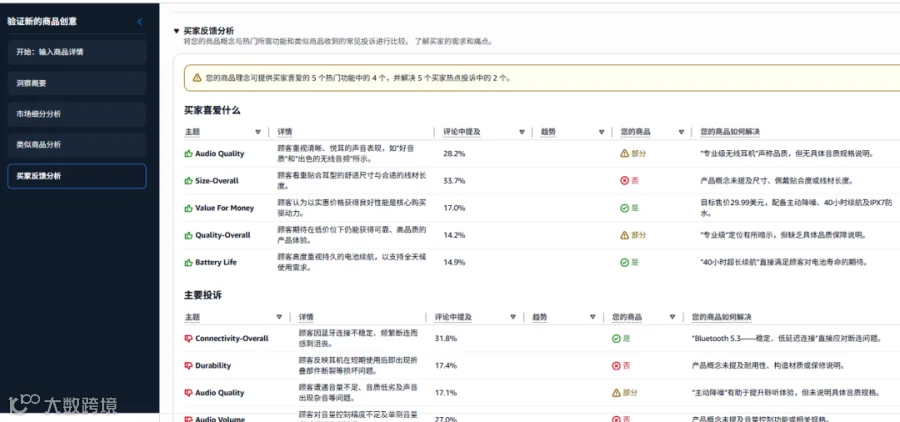Viewport: 900px width, 422px height.
Task: Open 趋势 filter dropdown in 买家喜爱什么 table
Action: pyautogui.click(x=602, y=132)
